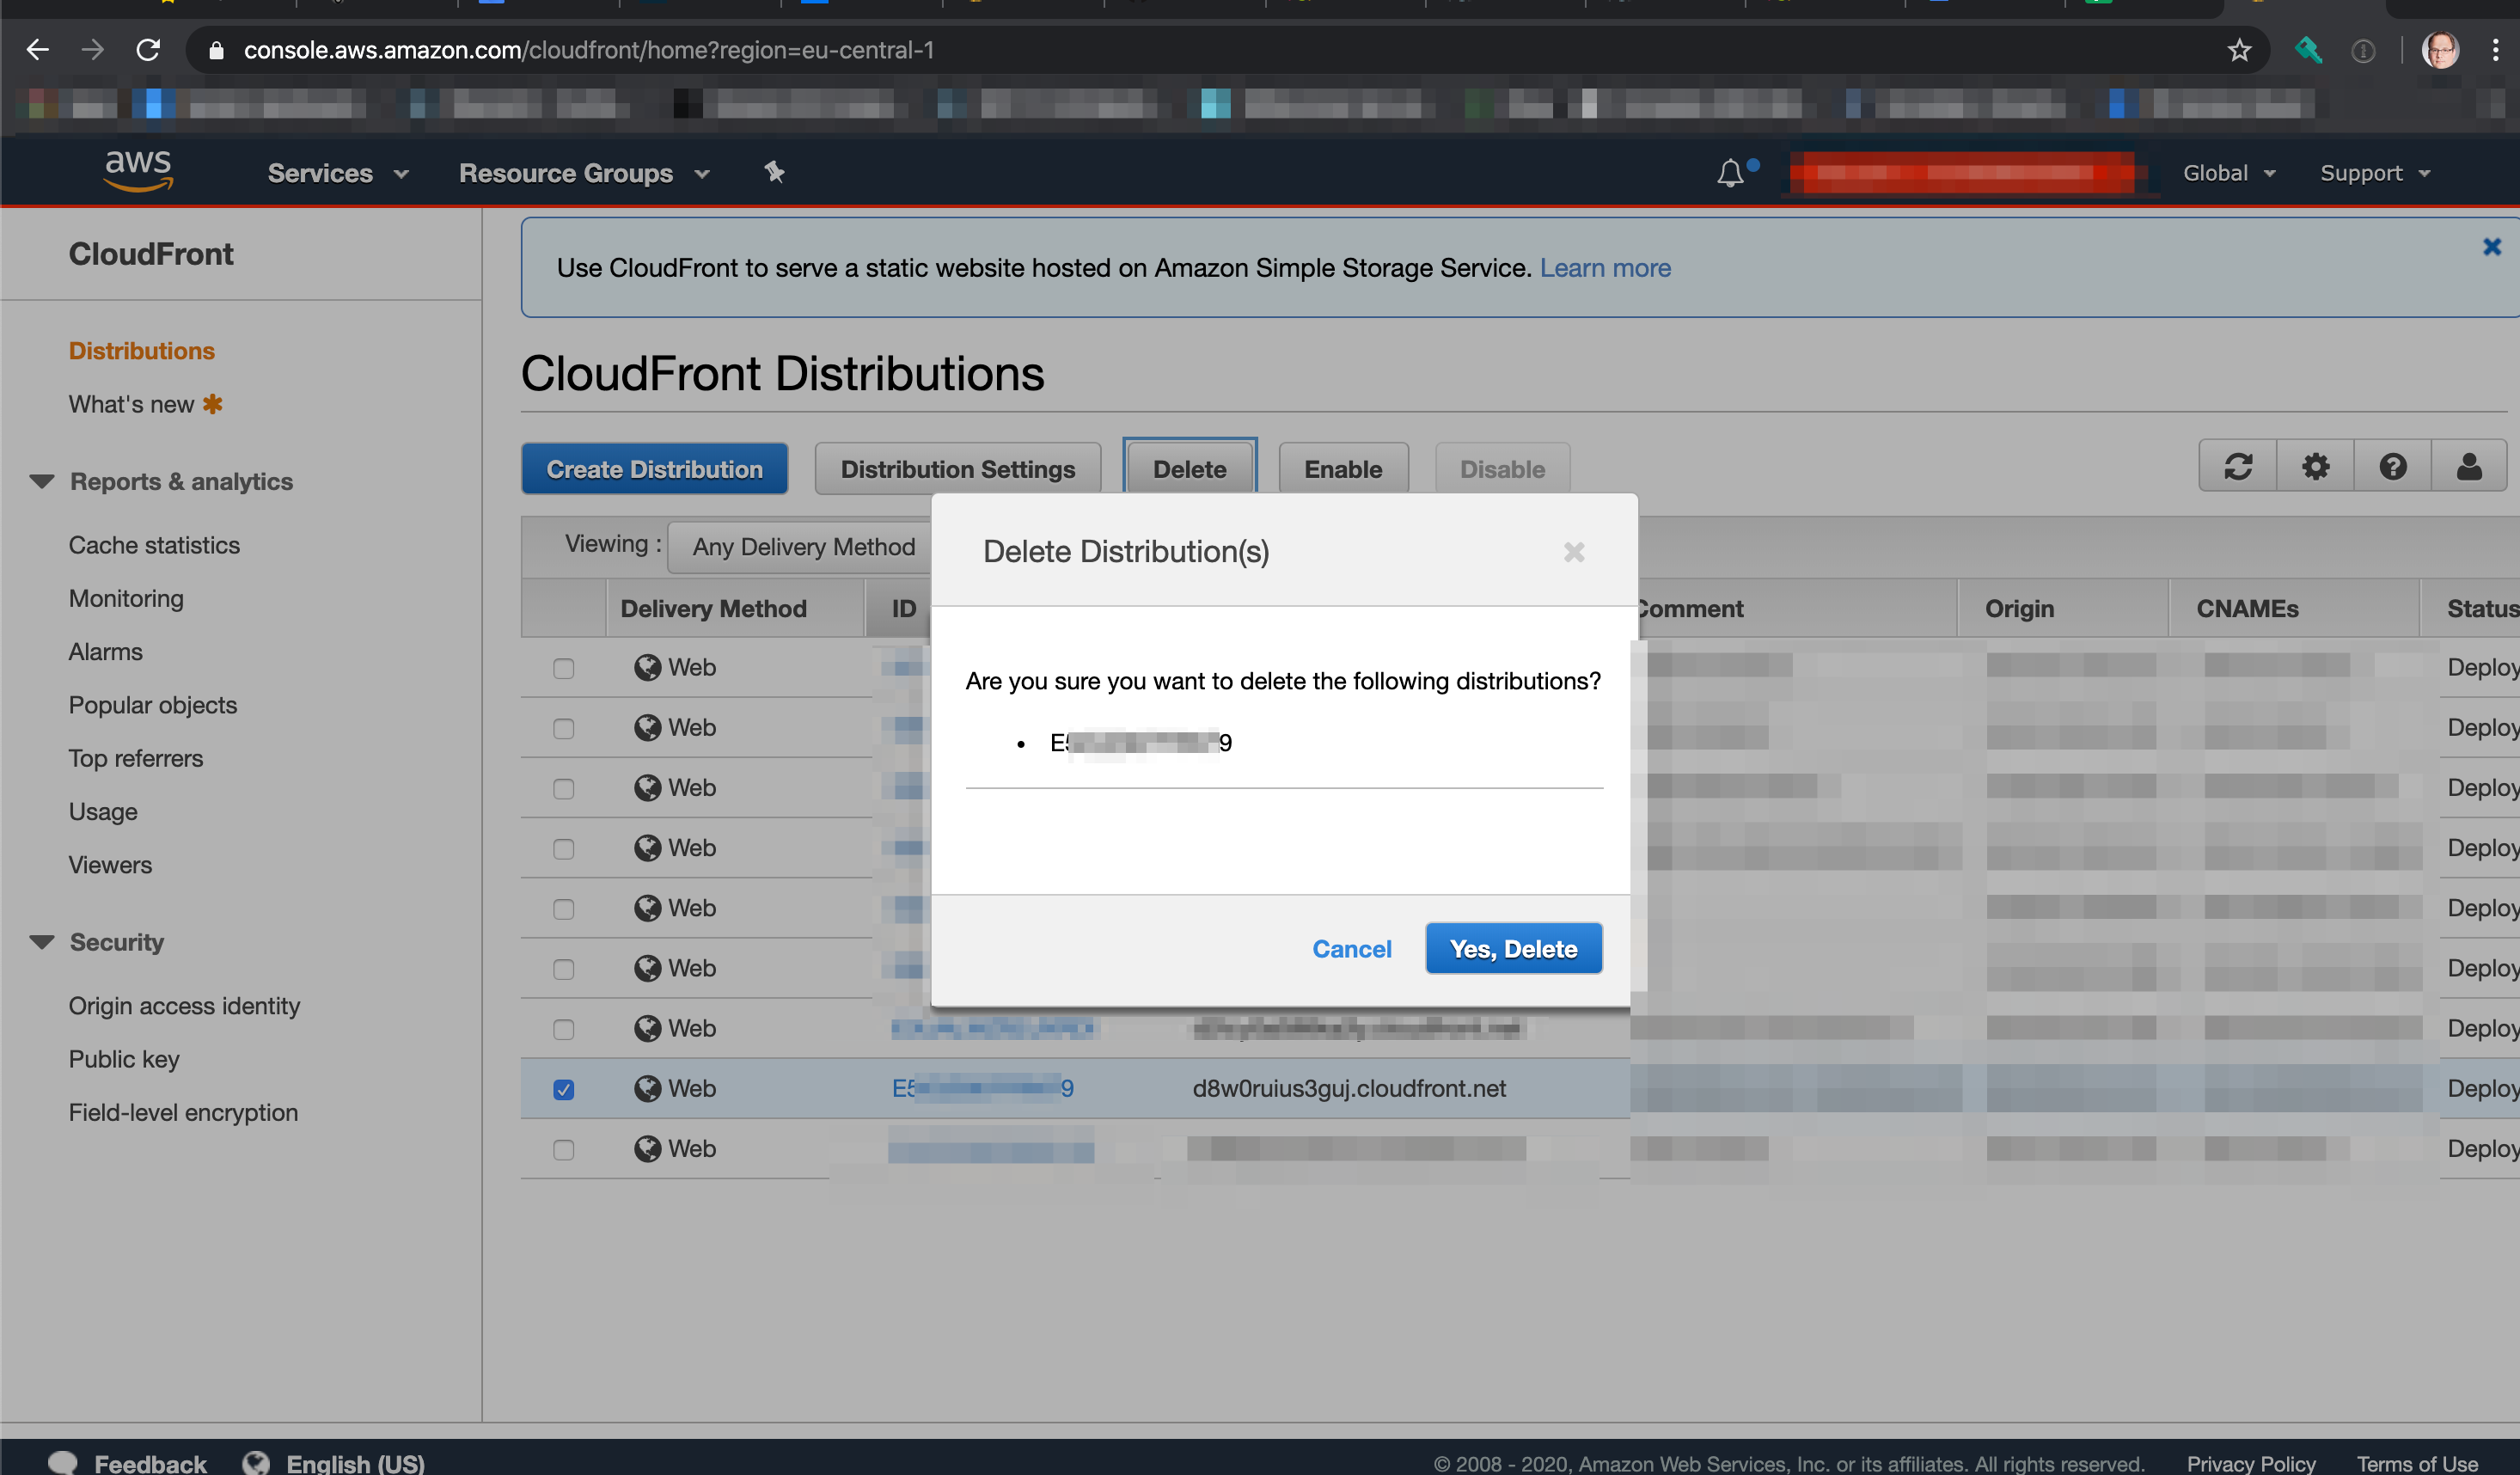Click the refresh distributions icon button
This screenshot has height=1475, width=2520.
pyautogui.click(x=2238, y=466)
